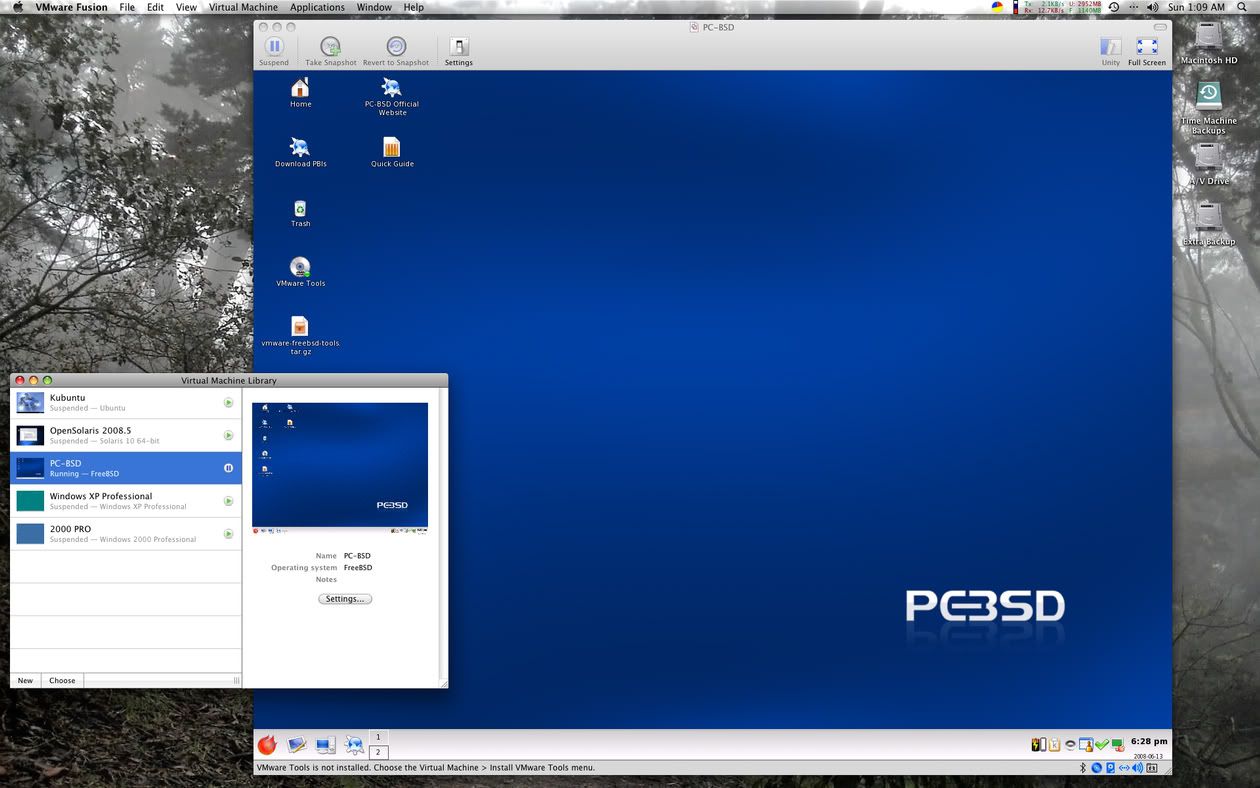Resume the 2000 PRO VM with play button

tap(228, 534)
